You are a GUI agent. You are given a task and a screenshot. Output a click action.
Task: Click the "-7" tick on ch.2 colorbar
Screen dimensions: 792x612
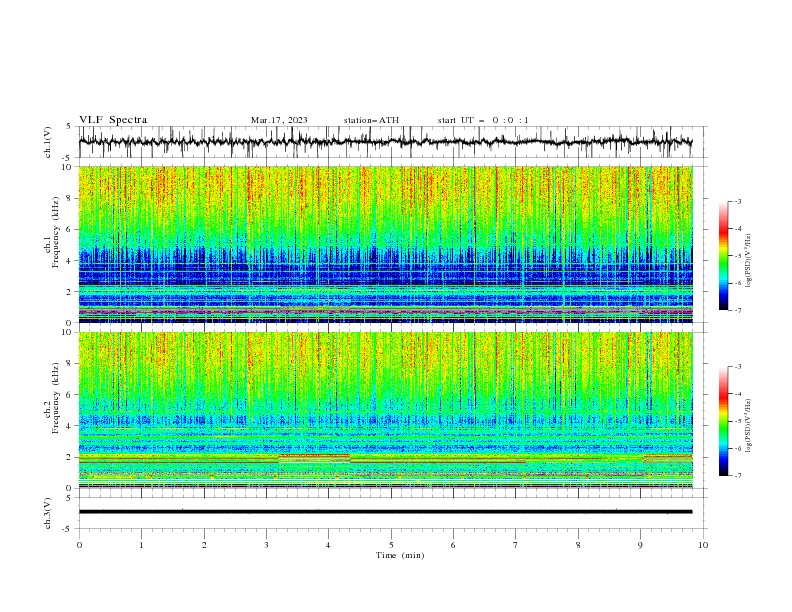tap(738, 475)
